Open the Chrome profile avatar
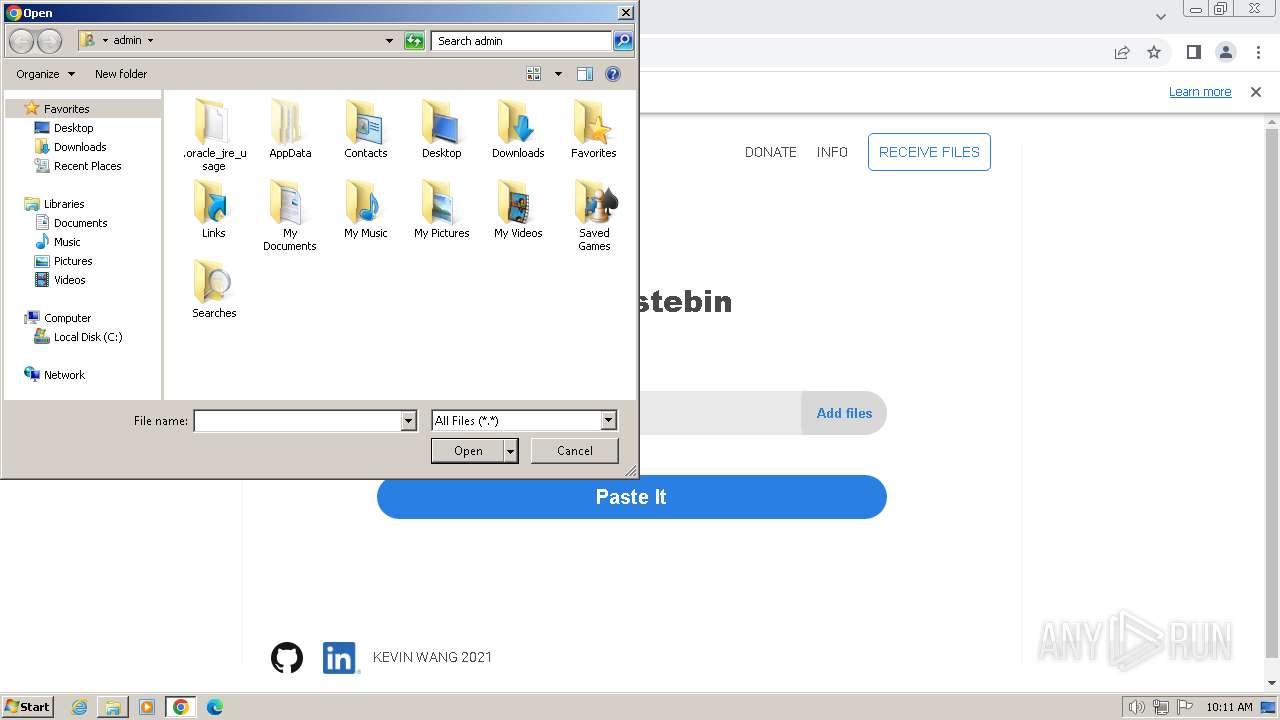The height and width of the screenshot is (720, 1280). pyautogui.click(x=1226, y=52)
